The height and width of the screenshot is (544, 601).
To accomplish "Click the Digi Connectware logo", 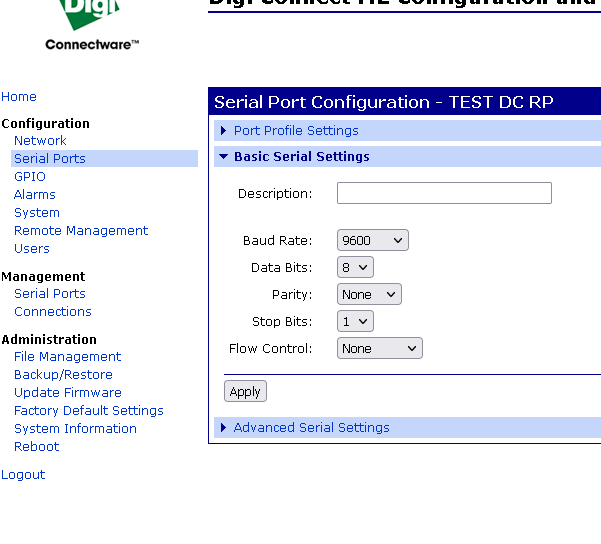I will [x=92, y=25].
